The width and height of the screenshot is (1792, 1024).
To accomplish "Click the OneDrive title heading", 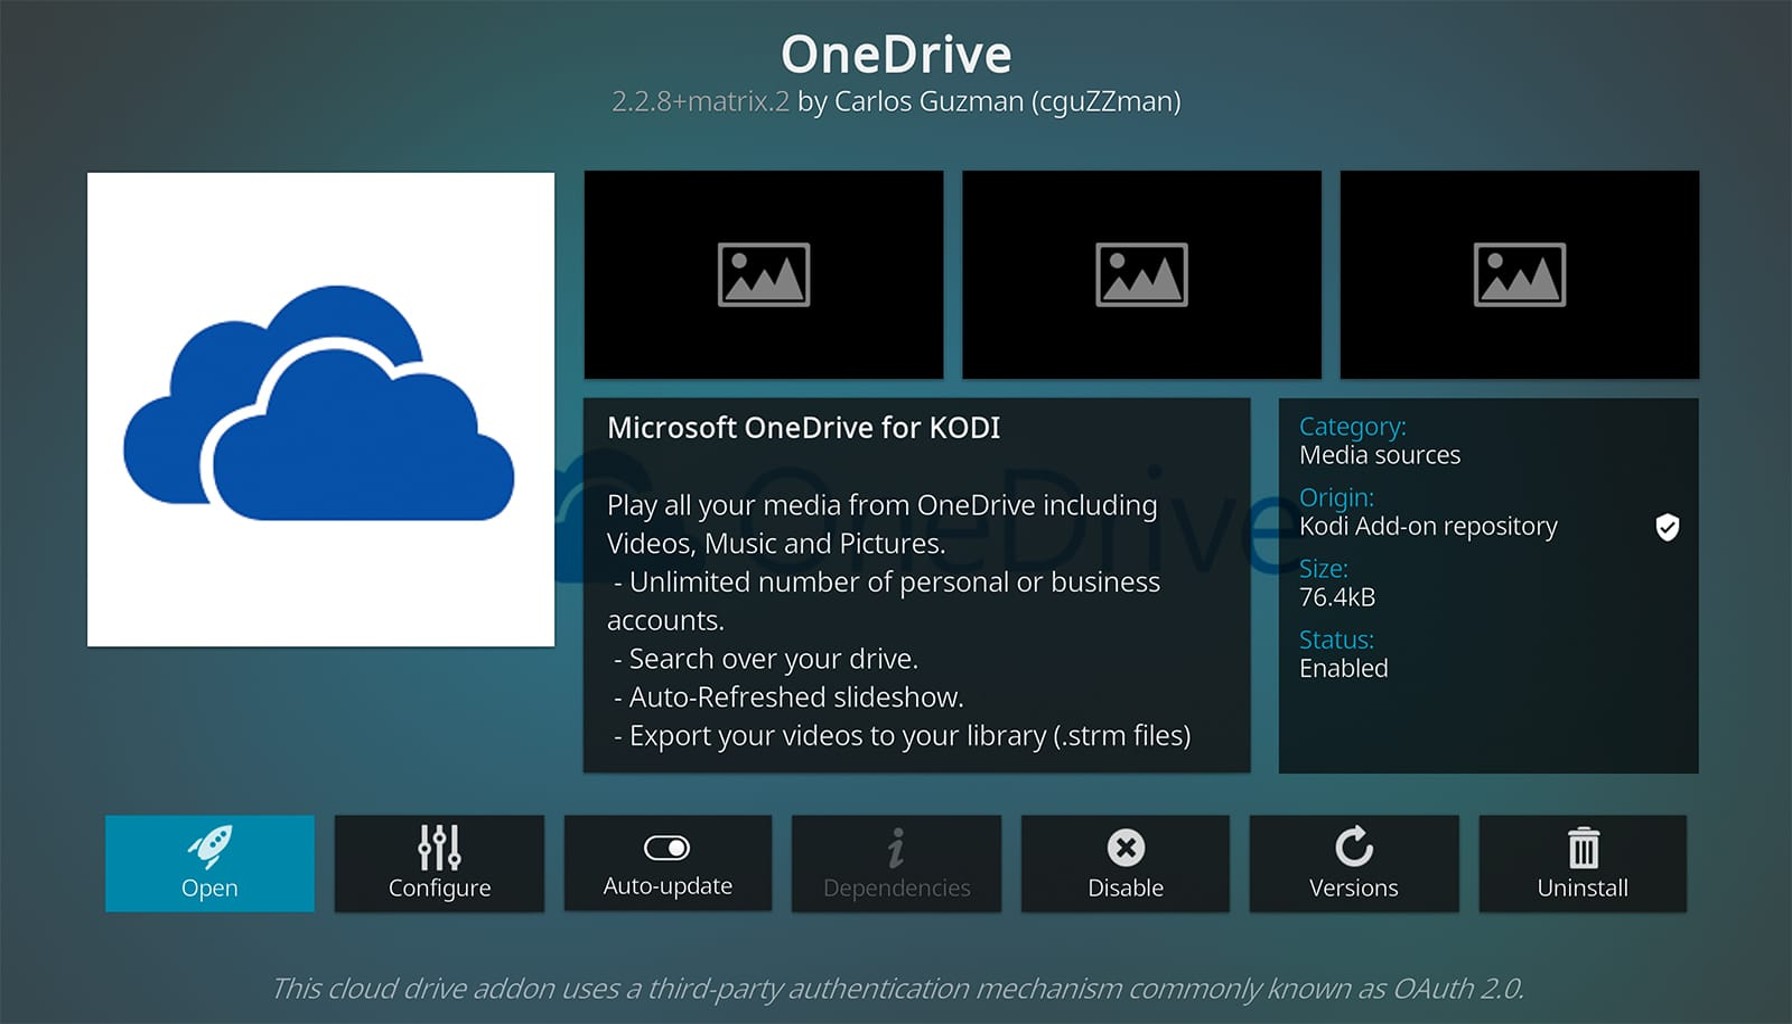I will (x=896, y=54).
